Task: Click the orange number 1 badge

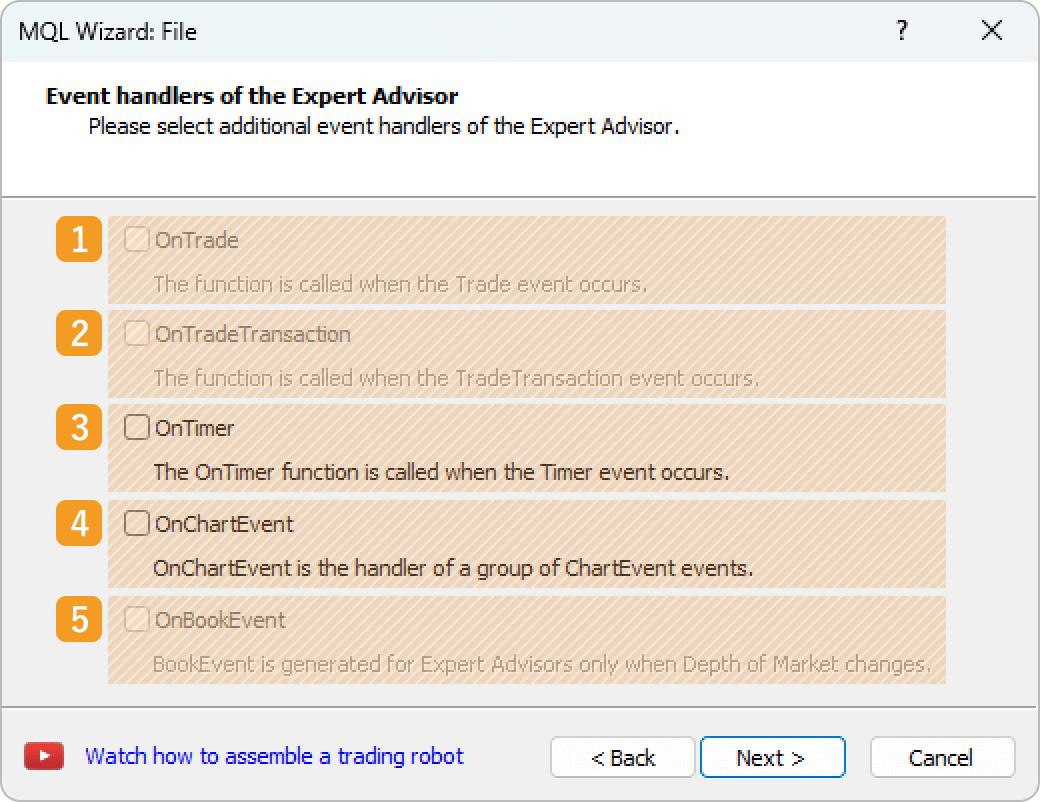Action: pos(79,240)
